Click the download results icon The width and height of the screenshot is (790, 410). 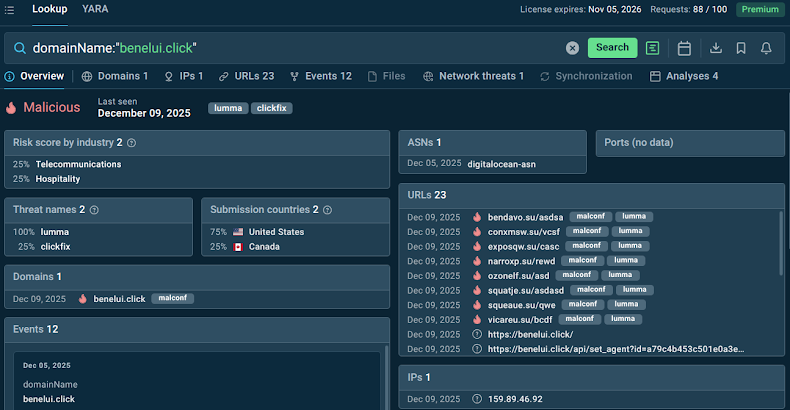(715, 48)
